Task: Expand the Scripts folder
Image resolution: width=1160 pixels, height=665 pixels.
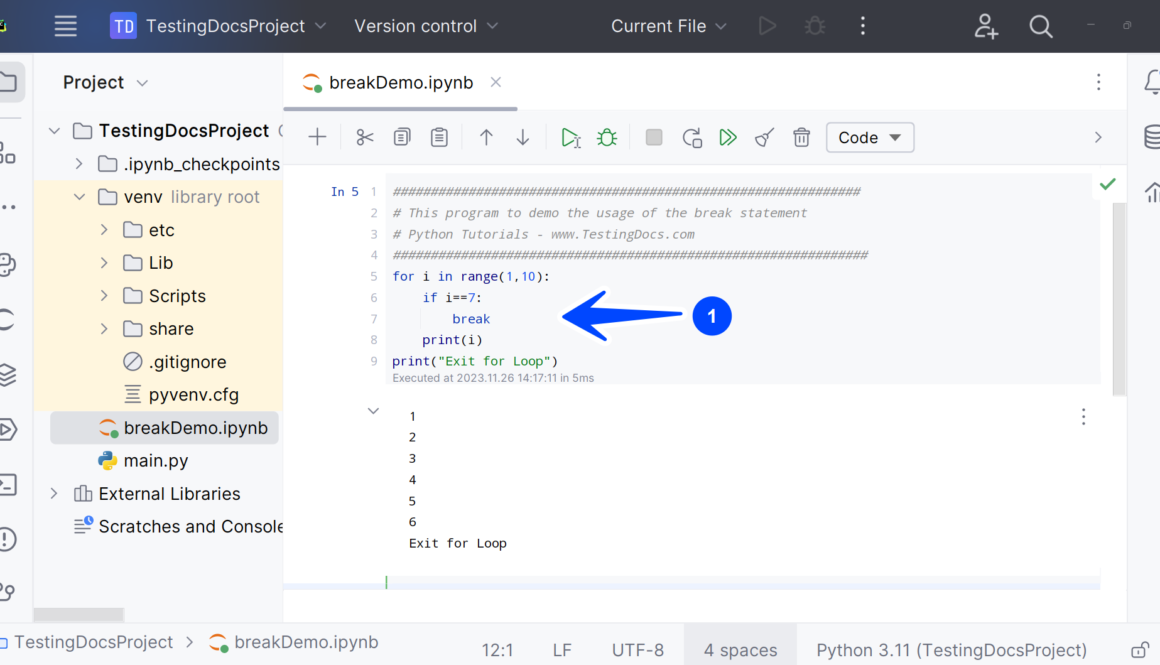Action: [x=104, y=296]
